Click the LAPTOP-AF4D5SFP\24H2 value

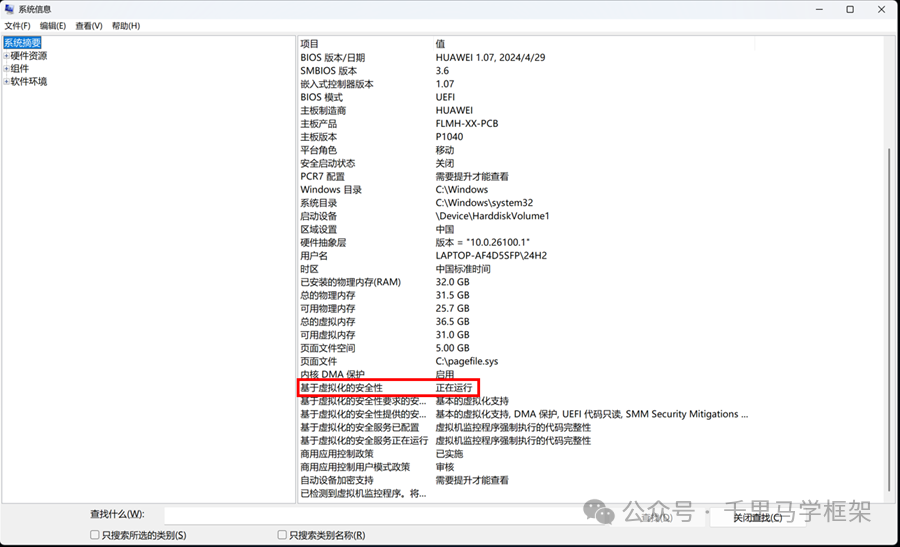491,255
